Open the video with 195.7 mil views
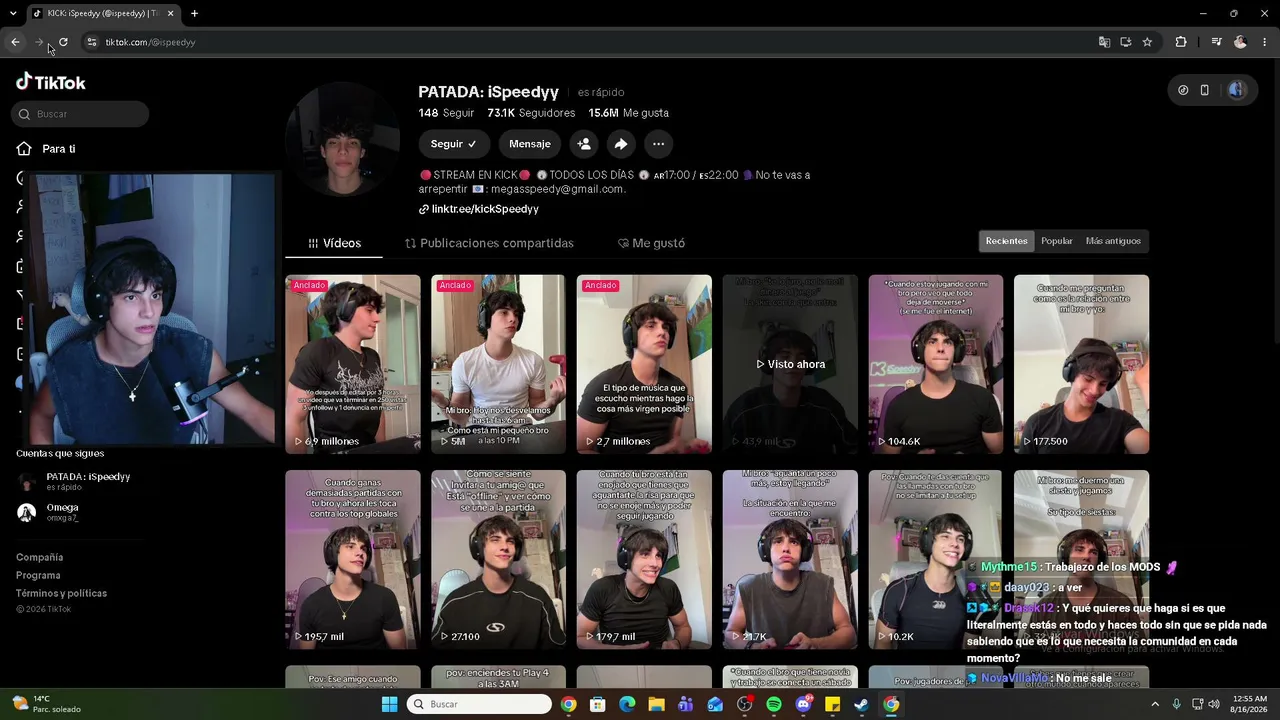 pyautogui.click(x=353, y=560)
